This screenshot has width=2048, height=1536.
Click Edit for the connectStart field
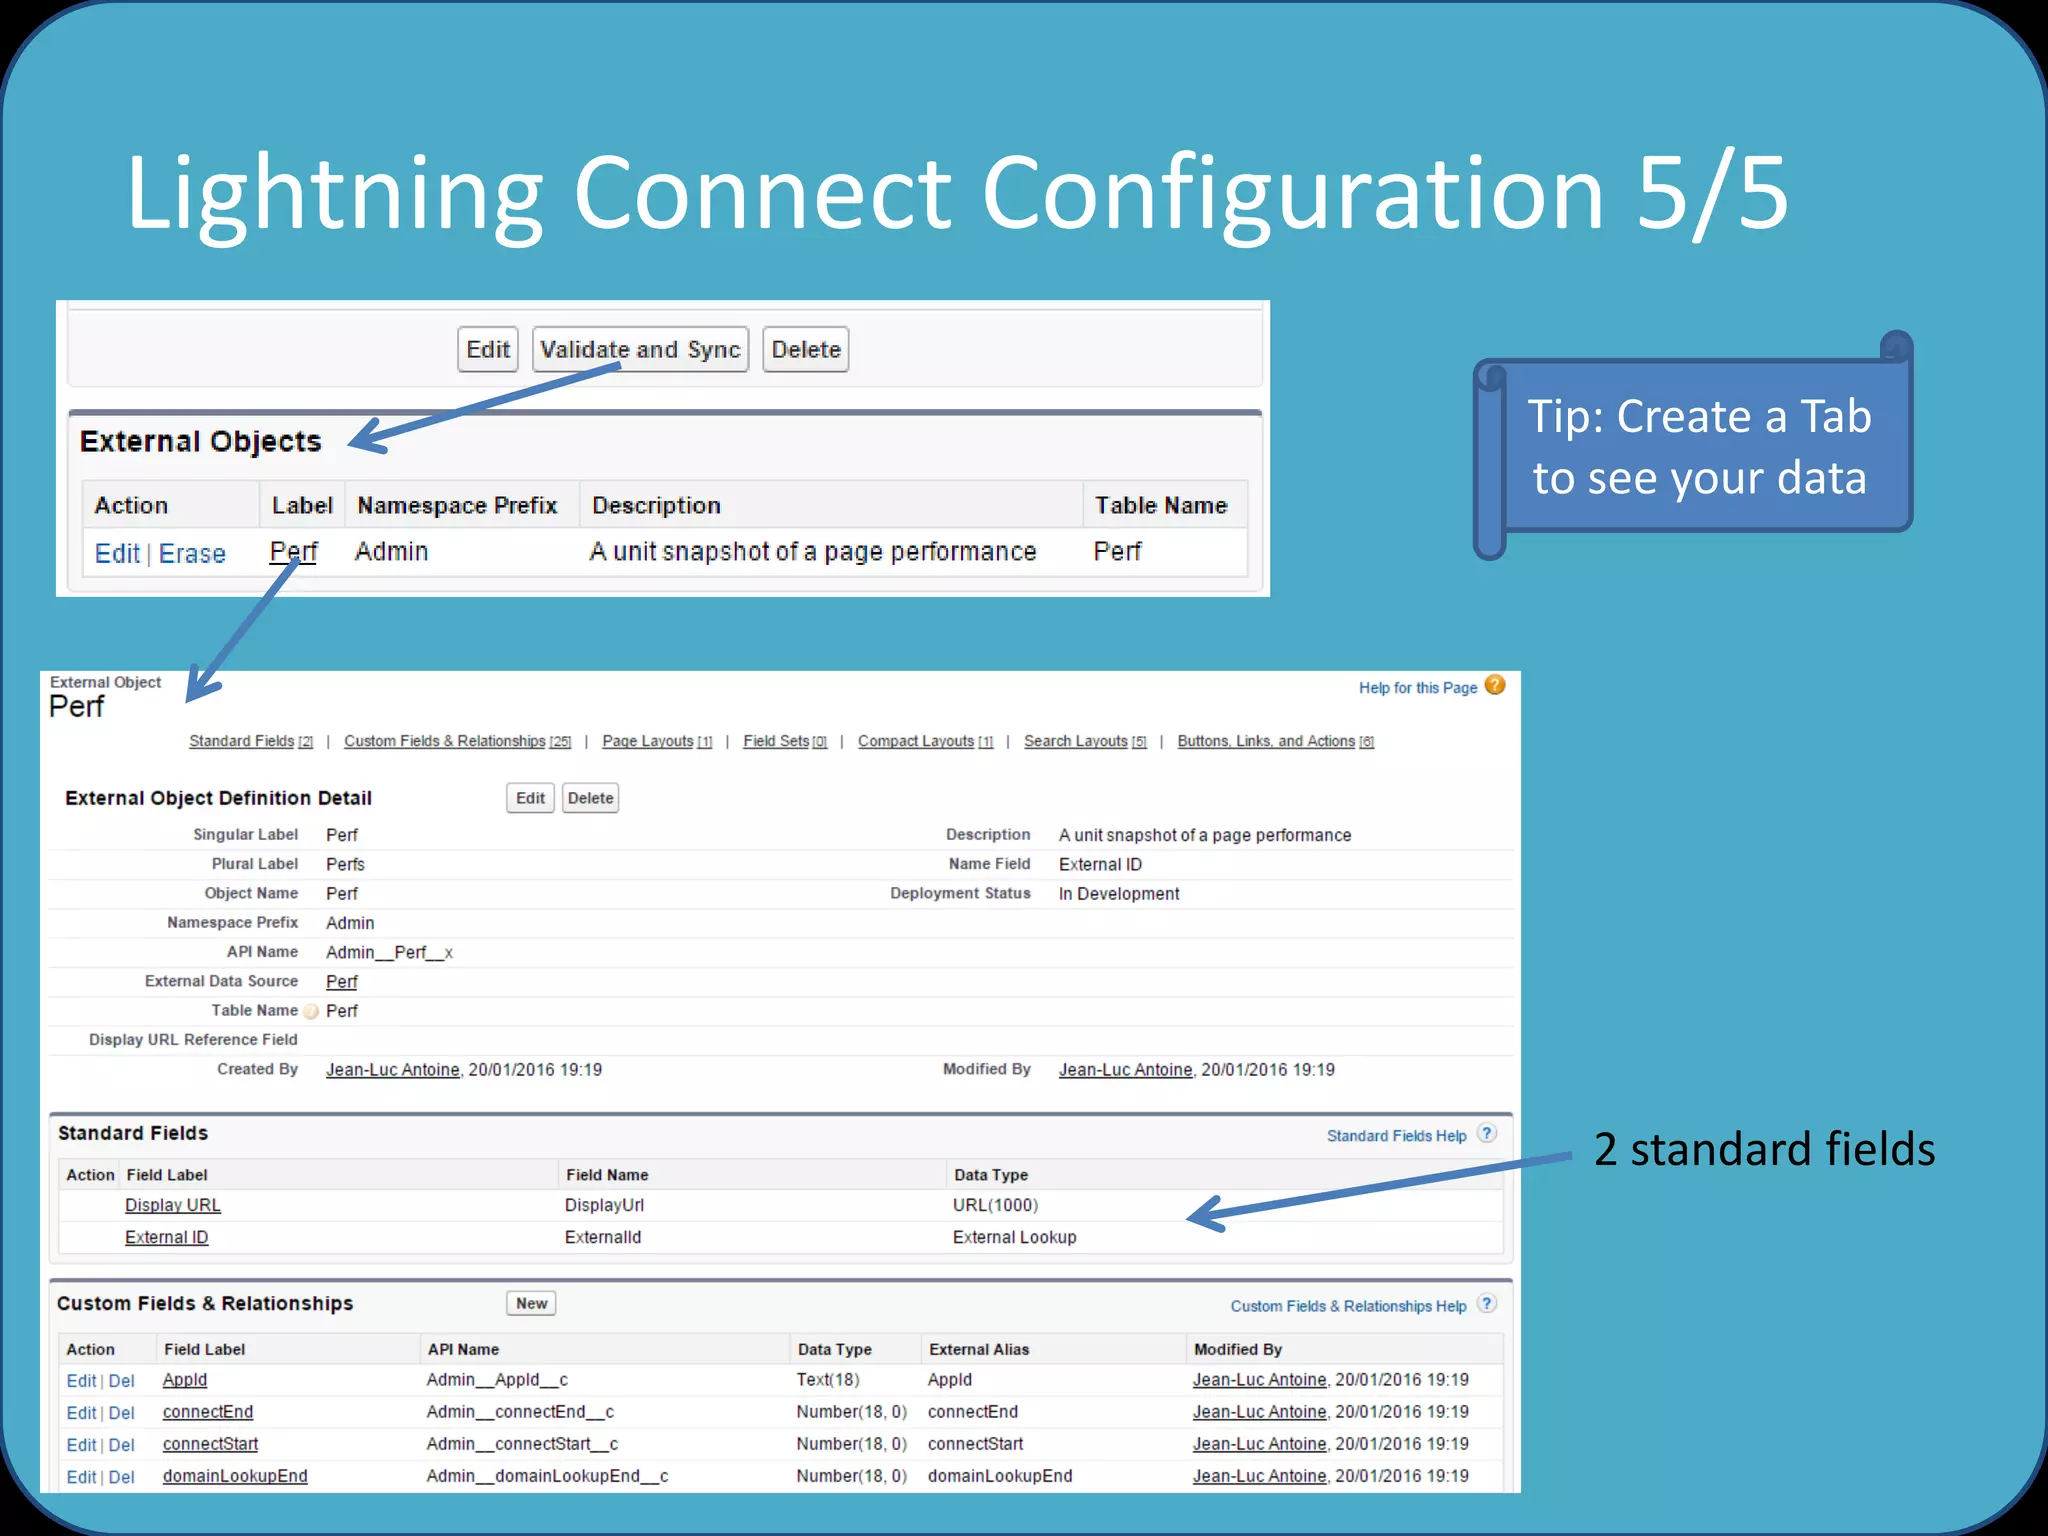point(81,1445)
